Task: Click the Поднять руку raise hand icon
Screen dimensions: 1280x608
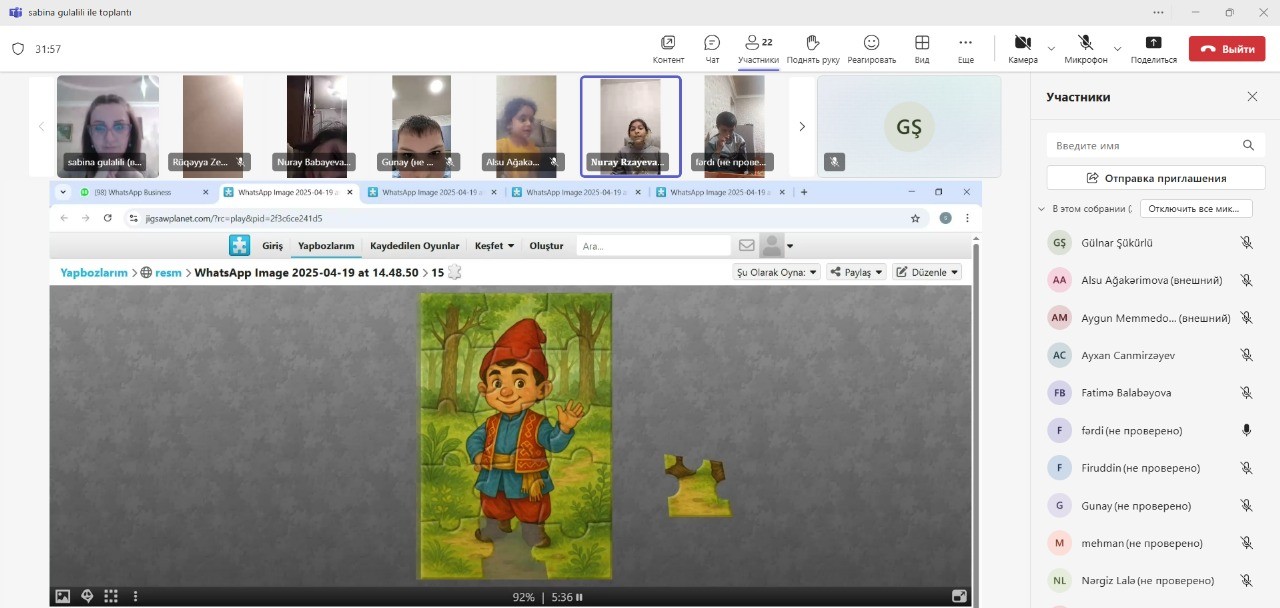Action: pyautogui.click(x=812, y=43)
